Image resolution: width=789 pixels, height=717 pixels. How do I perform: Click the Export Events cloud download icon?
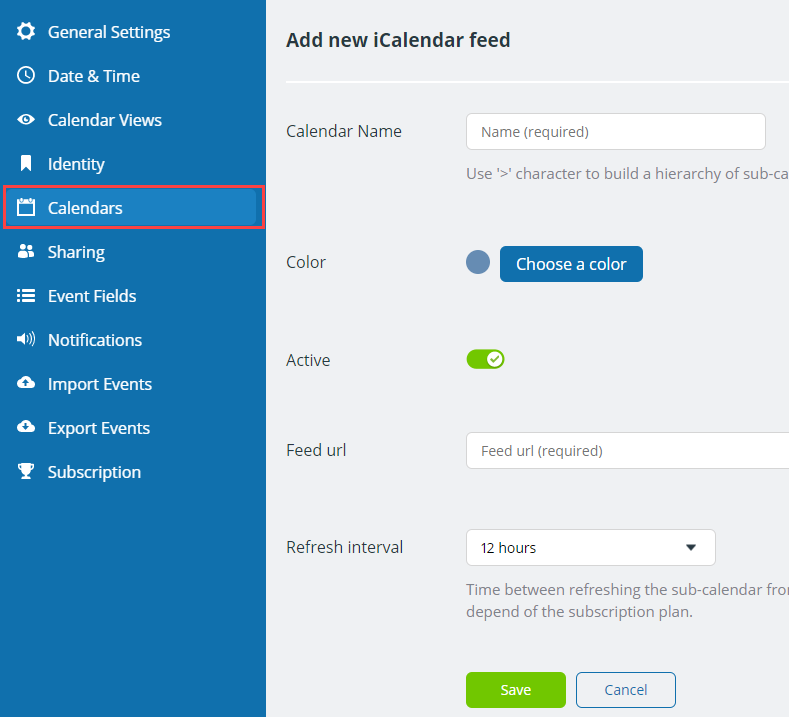tap(26, 427)
